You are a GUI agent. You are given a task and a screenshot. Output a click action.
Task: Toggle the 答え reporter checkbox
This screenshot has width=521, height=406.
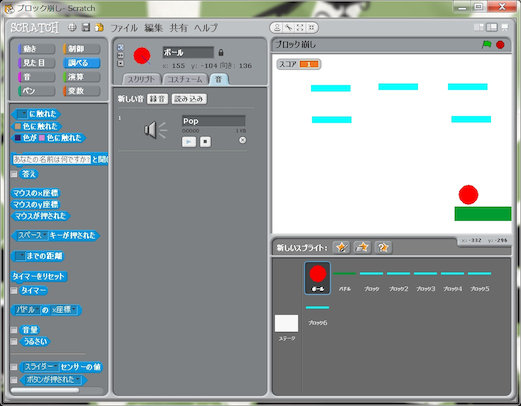(x=14, y=174)
